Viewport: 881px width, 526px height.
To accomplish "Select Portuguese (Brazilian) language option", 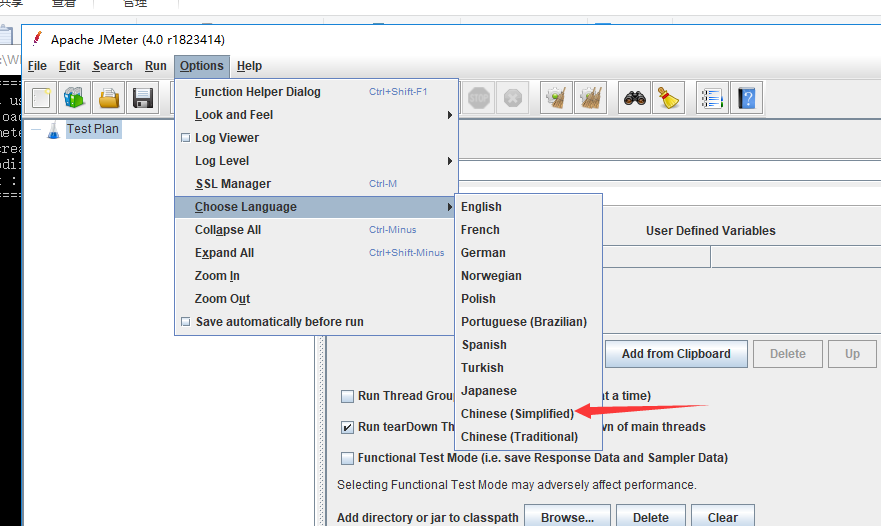I will [x=528, y=322].
